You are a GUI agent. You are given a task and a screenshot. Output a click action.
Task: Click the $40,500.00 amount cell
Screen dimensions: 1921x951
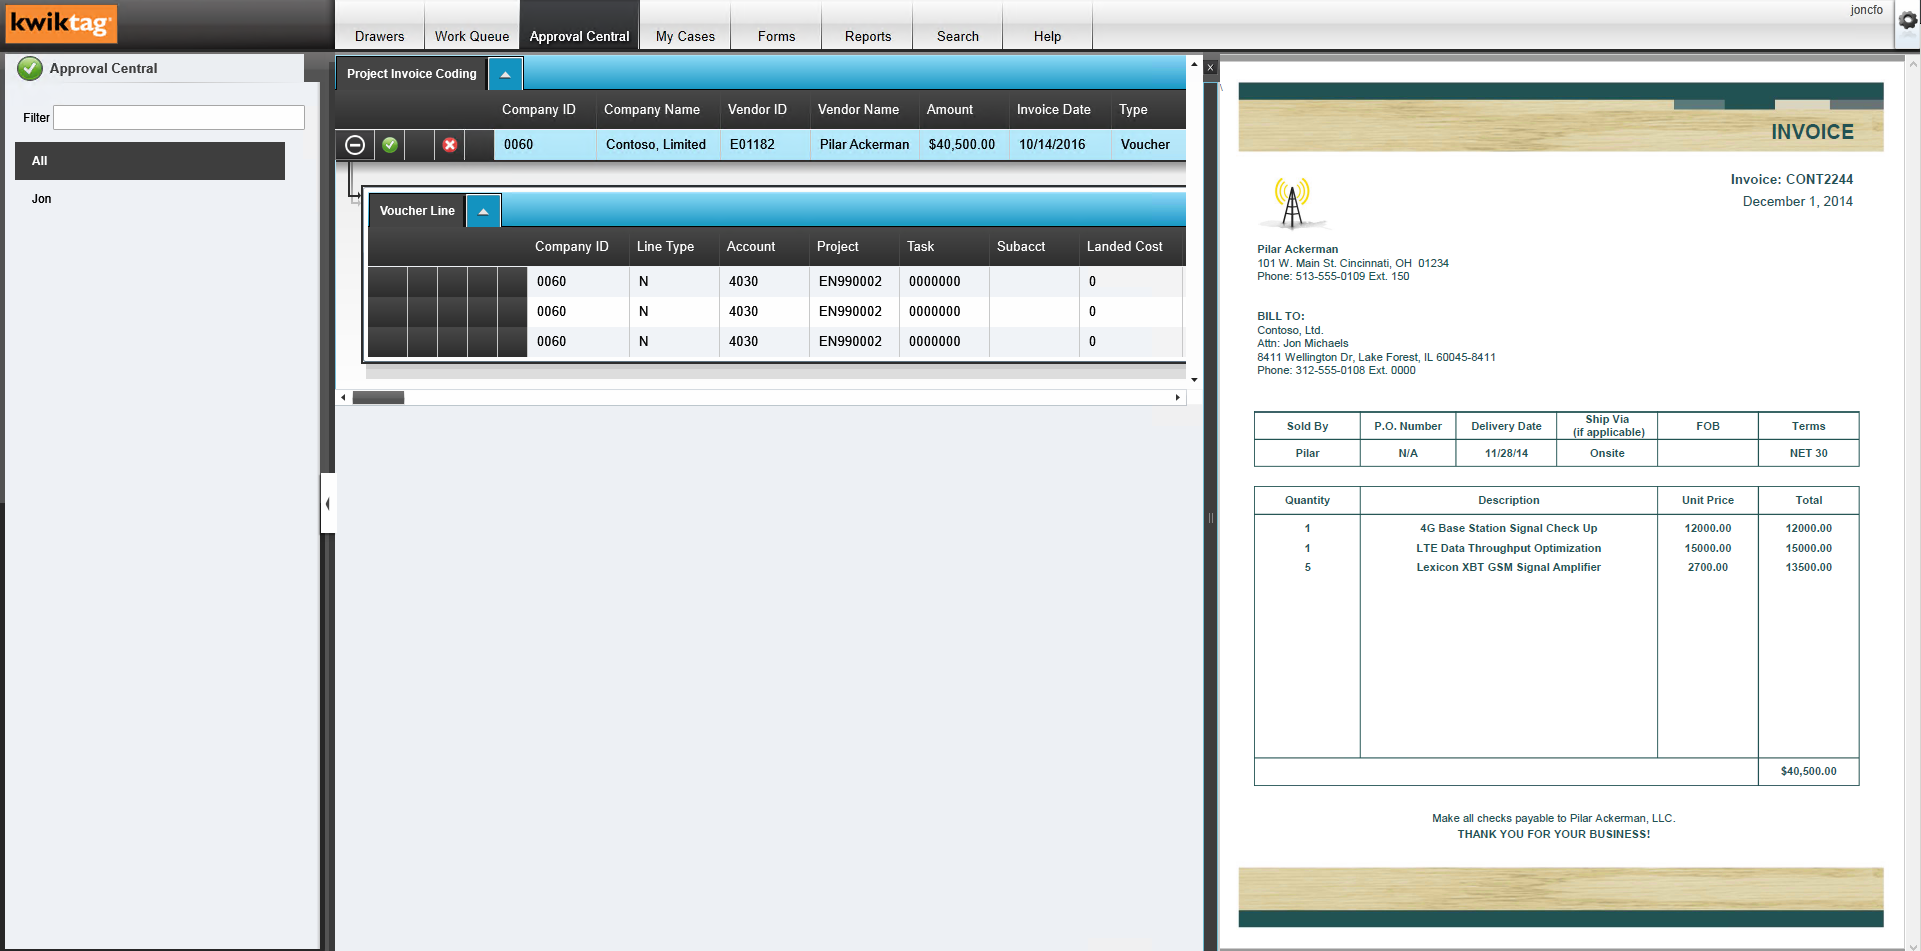(962, 145)
